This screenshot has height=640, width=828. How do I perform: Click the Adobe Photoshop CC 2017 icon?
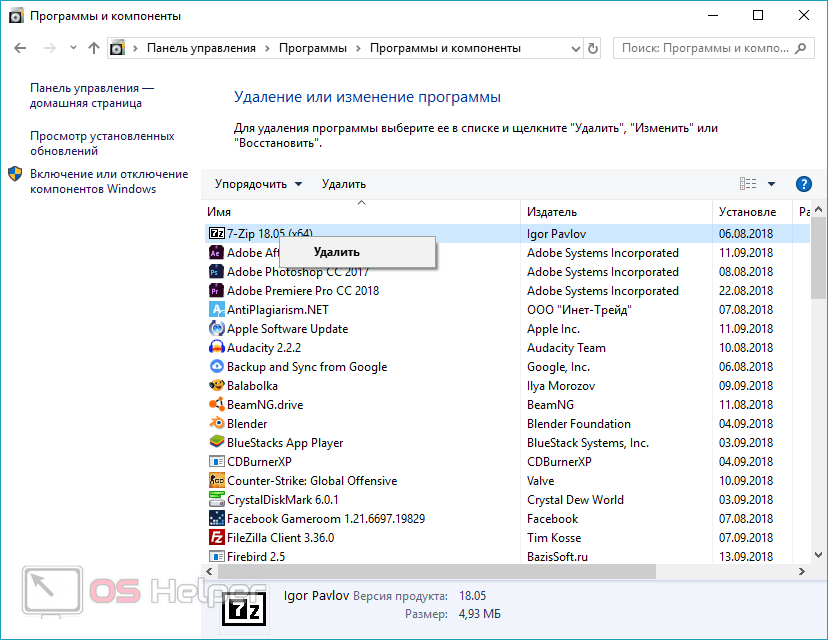[217, 271]
